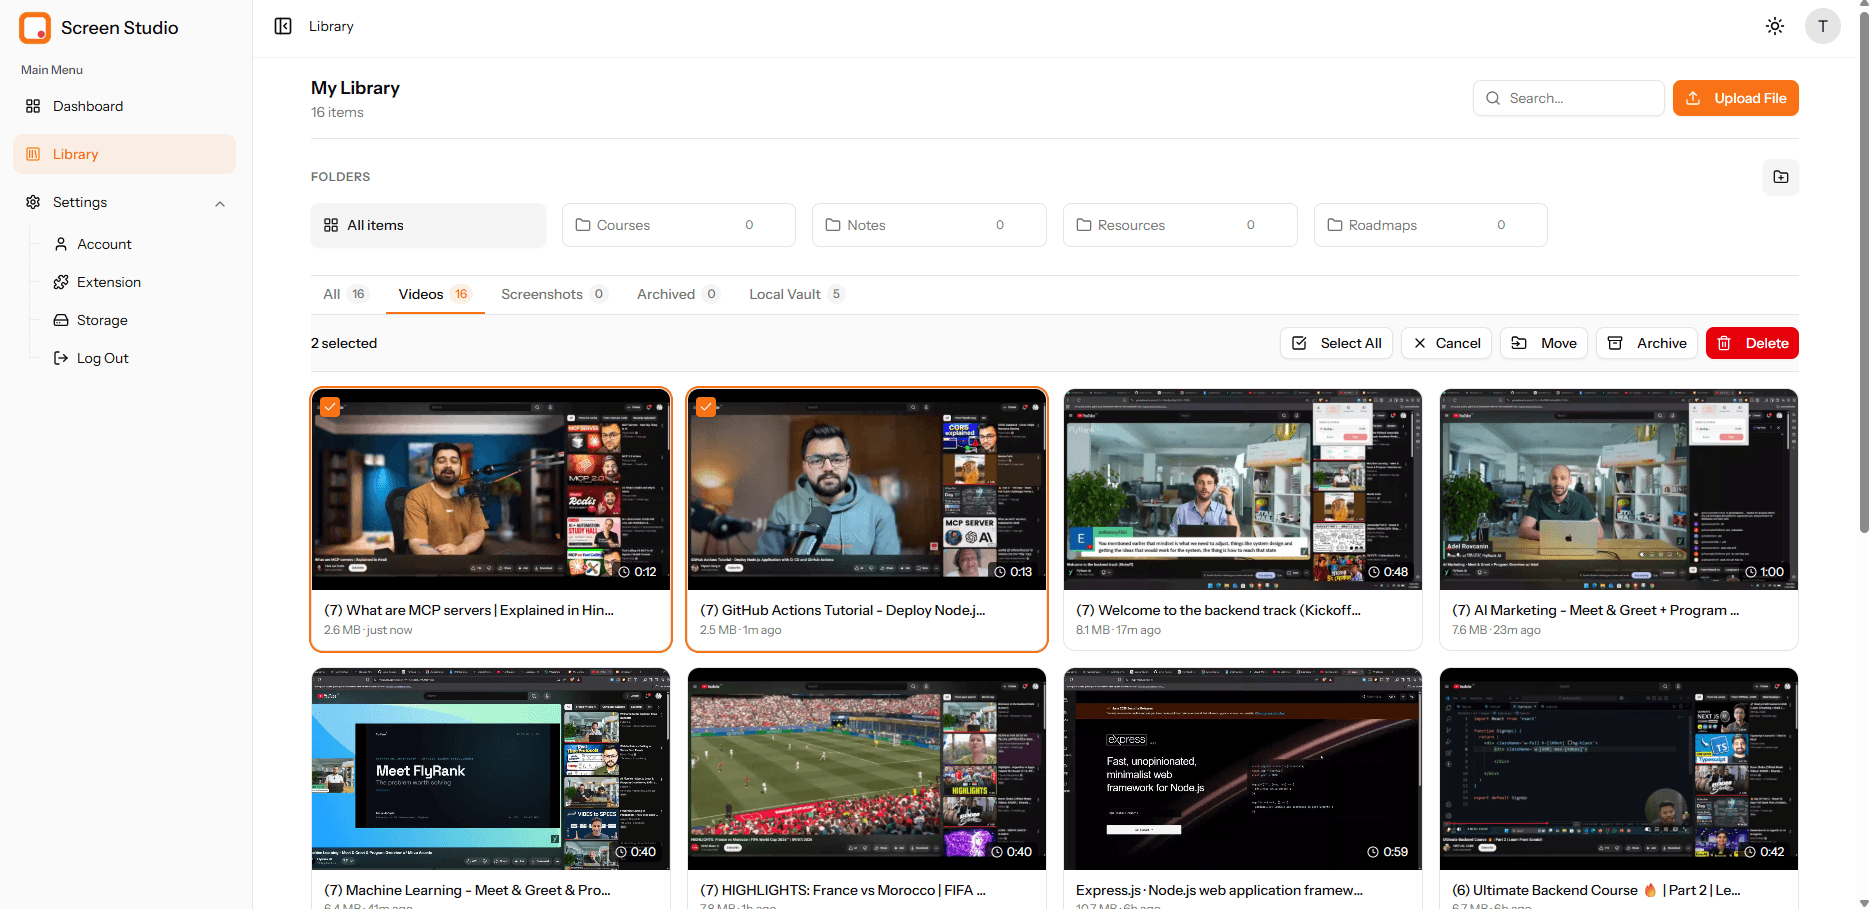
Task: Toggle the light/dark theme sun icon
Action: 1775,26
